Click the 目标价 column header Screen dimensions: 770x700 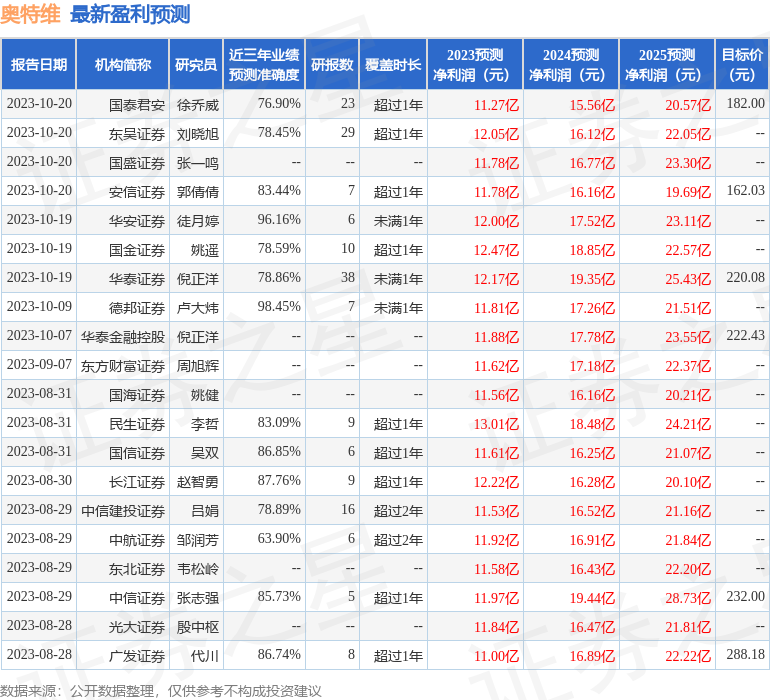[x=742, y=65]
